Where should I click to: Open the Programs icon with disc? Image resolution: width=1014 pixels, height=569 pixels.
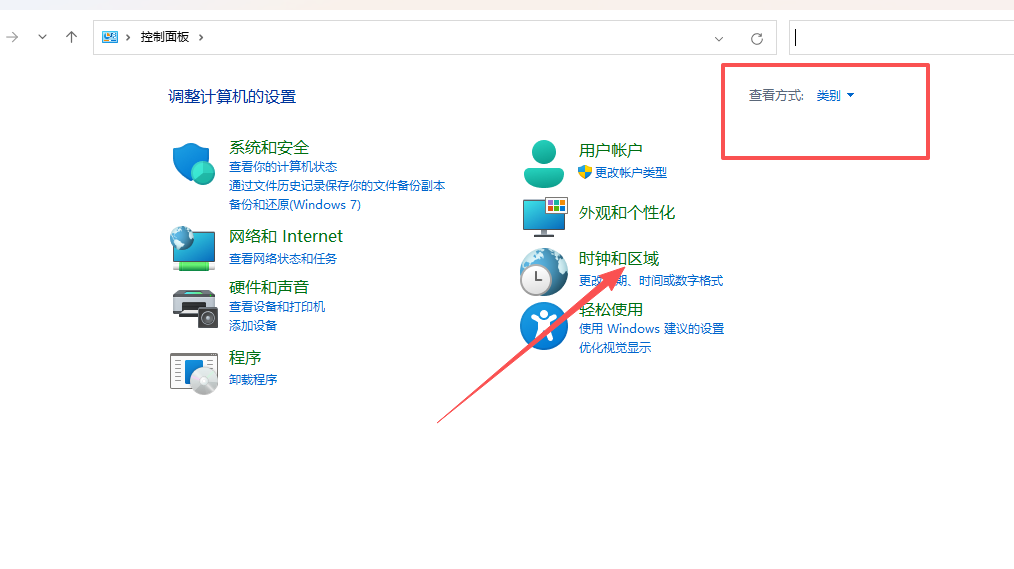click(194, 372)
